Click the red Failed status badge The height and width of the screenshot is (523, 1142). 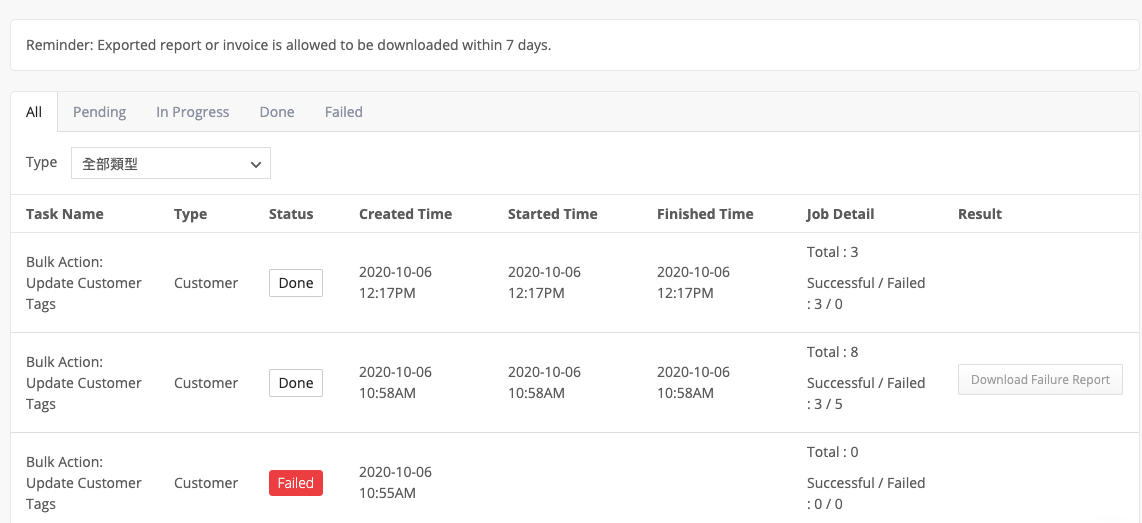[x=296, y=483]
